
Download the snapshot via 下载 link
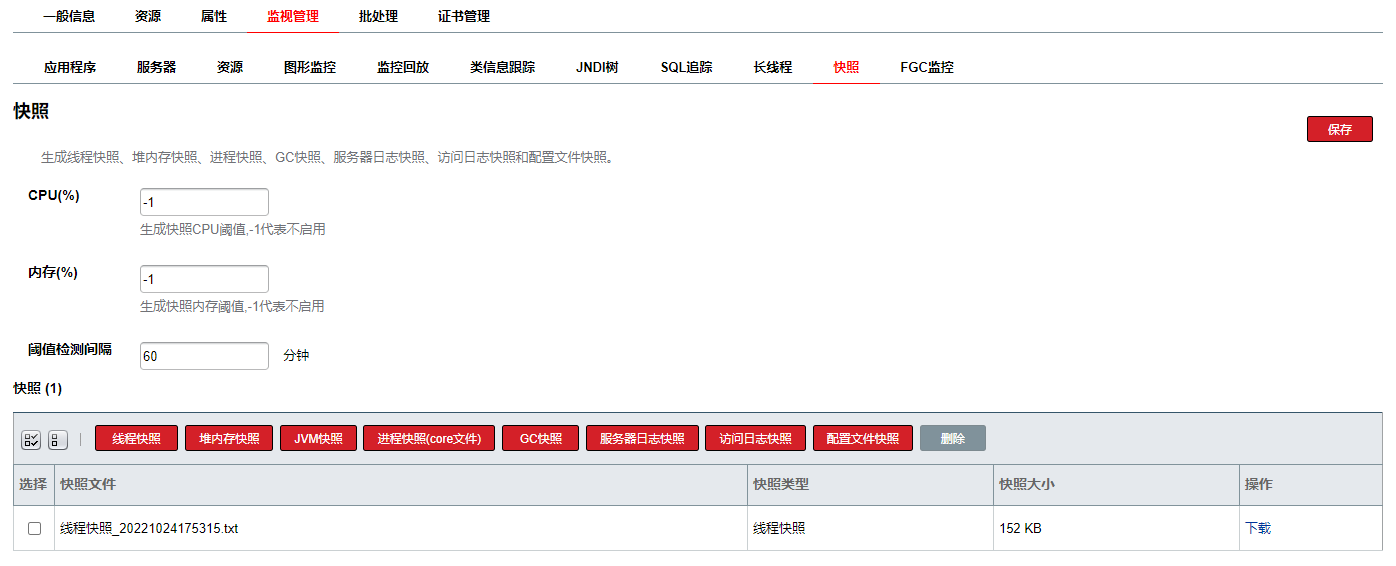(x=1257, y=528)
